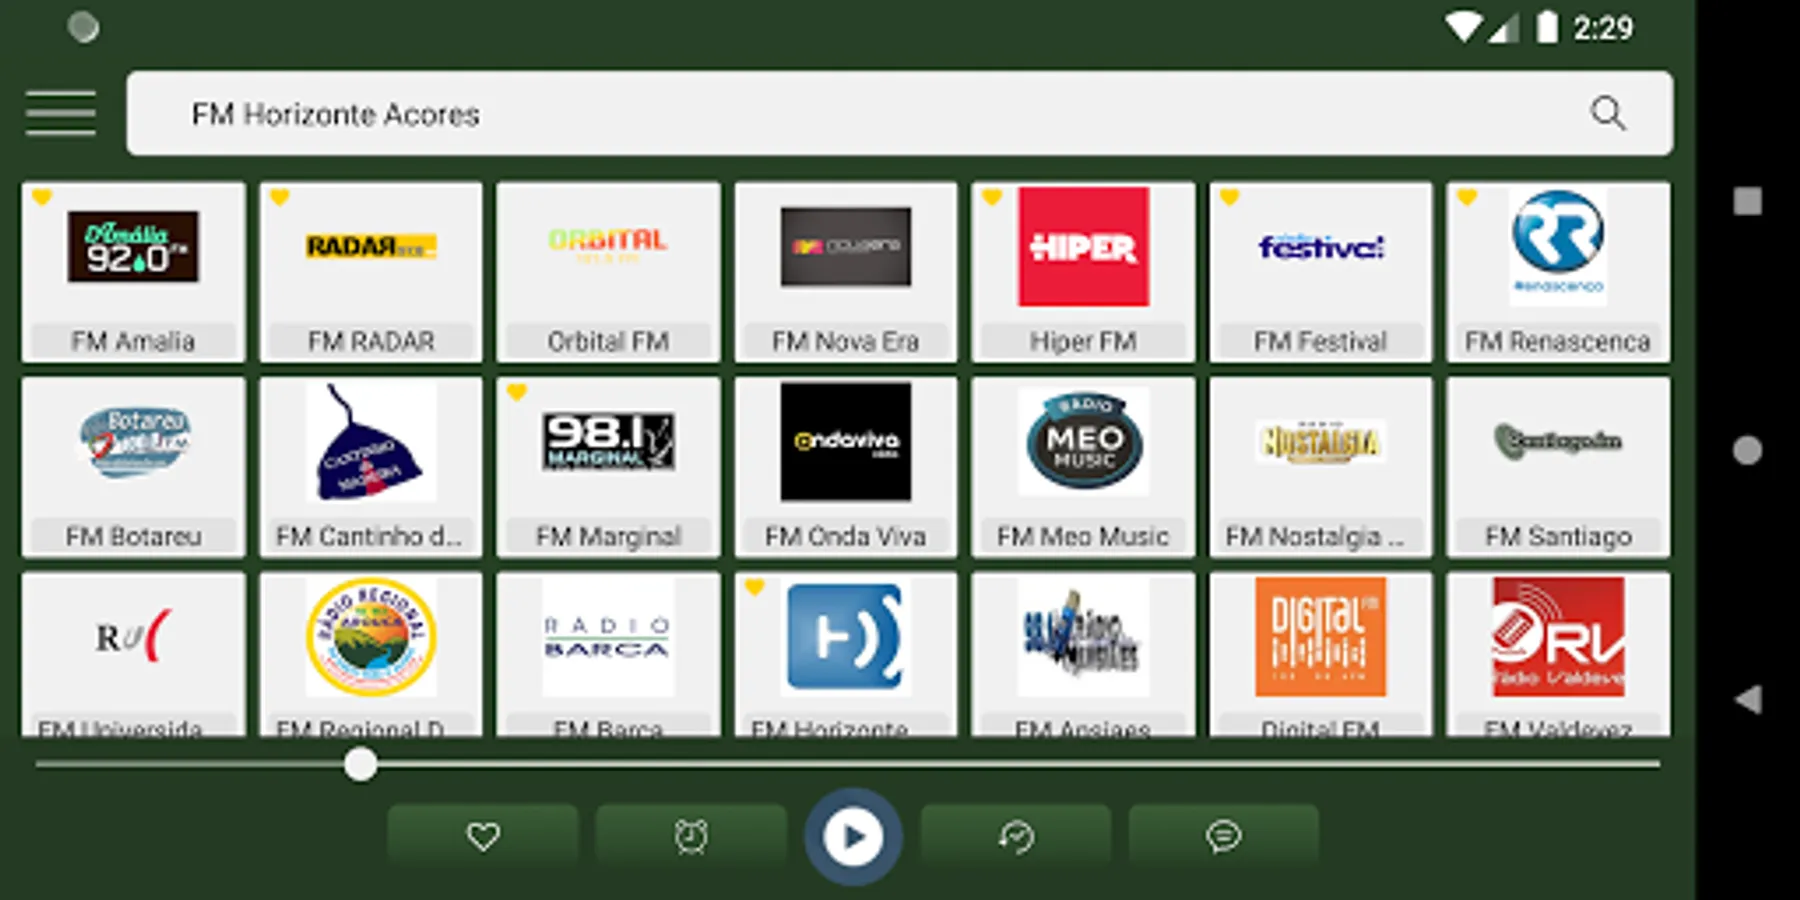Click the FM Cantinho d... label
1800x900 pixels.
coord(369,537)
